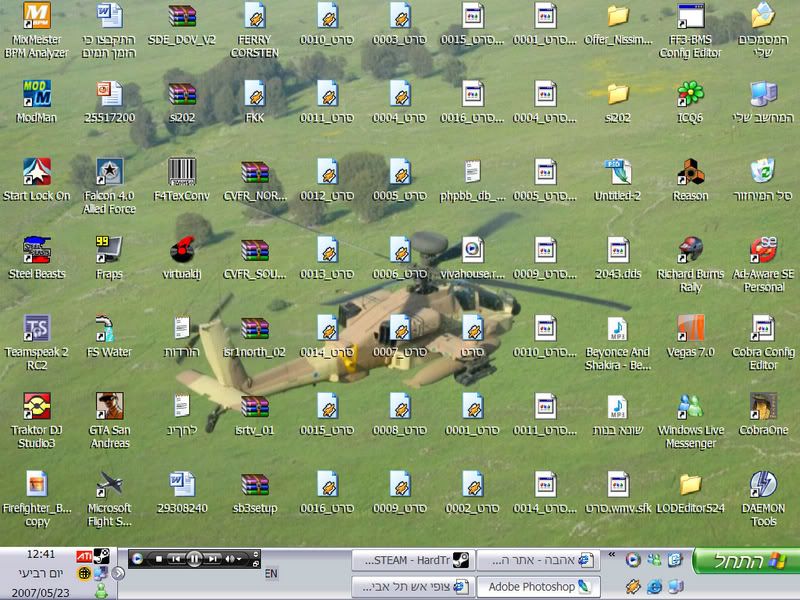The height and width of the screenshot is (600, 800).
Task: Launch Vegas 7.0 from the desktop
Action: point(690,328)
